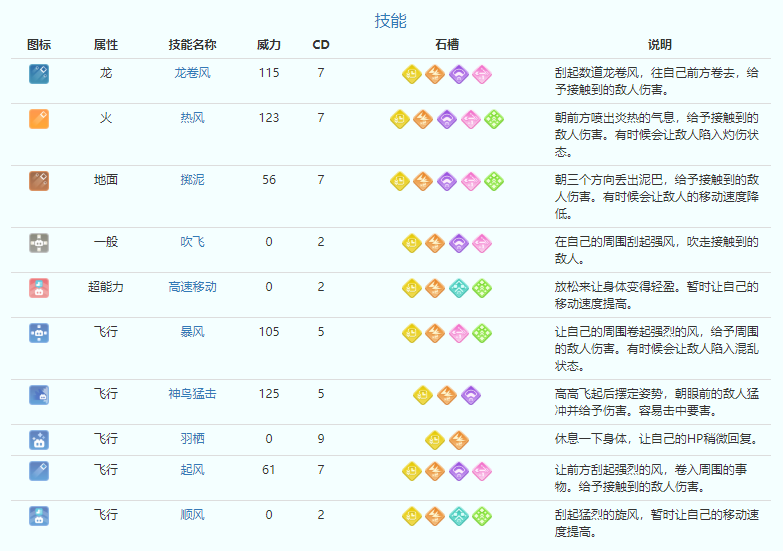The height and width of the screenshot is (551, 783).
Task: Click the blue 暴风 skill icon
Action: (x=39, y=333)
